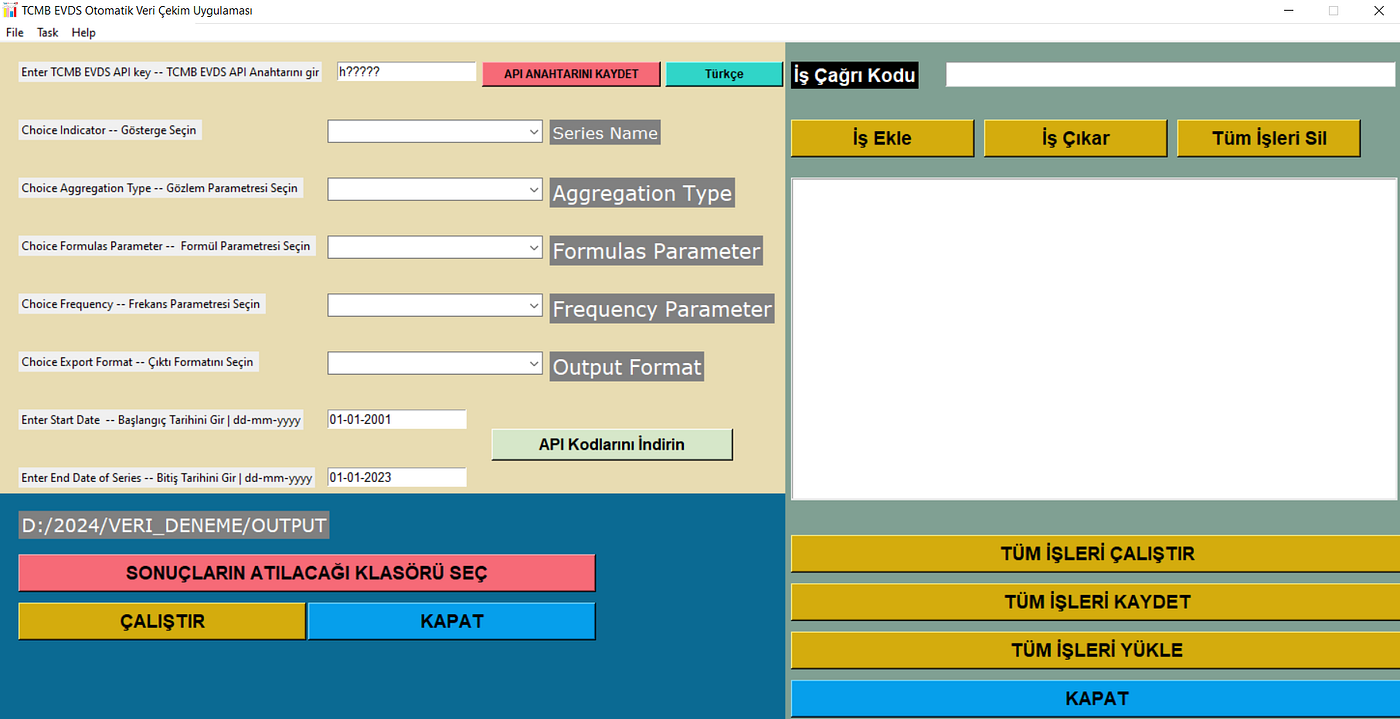Expand the Formulas Parameter combo box
This screenshot has height=719, width=1400.
pos(435,247)
